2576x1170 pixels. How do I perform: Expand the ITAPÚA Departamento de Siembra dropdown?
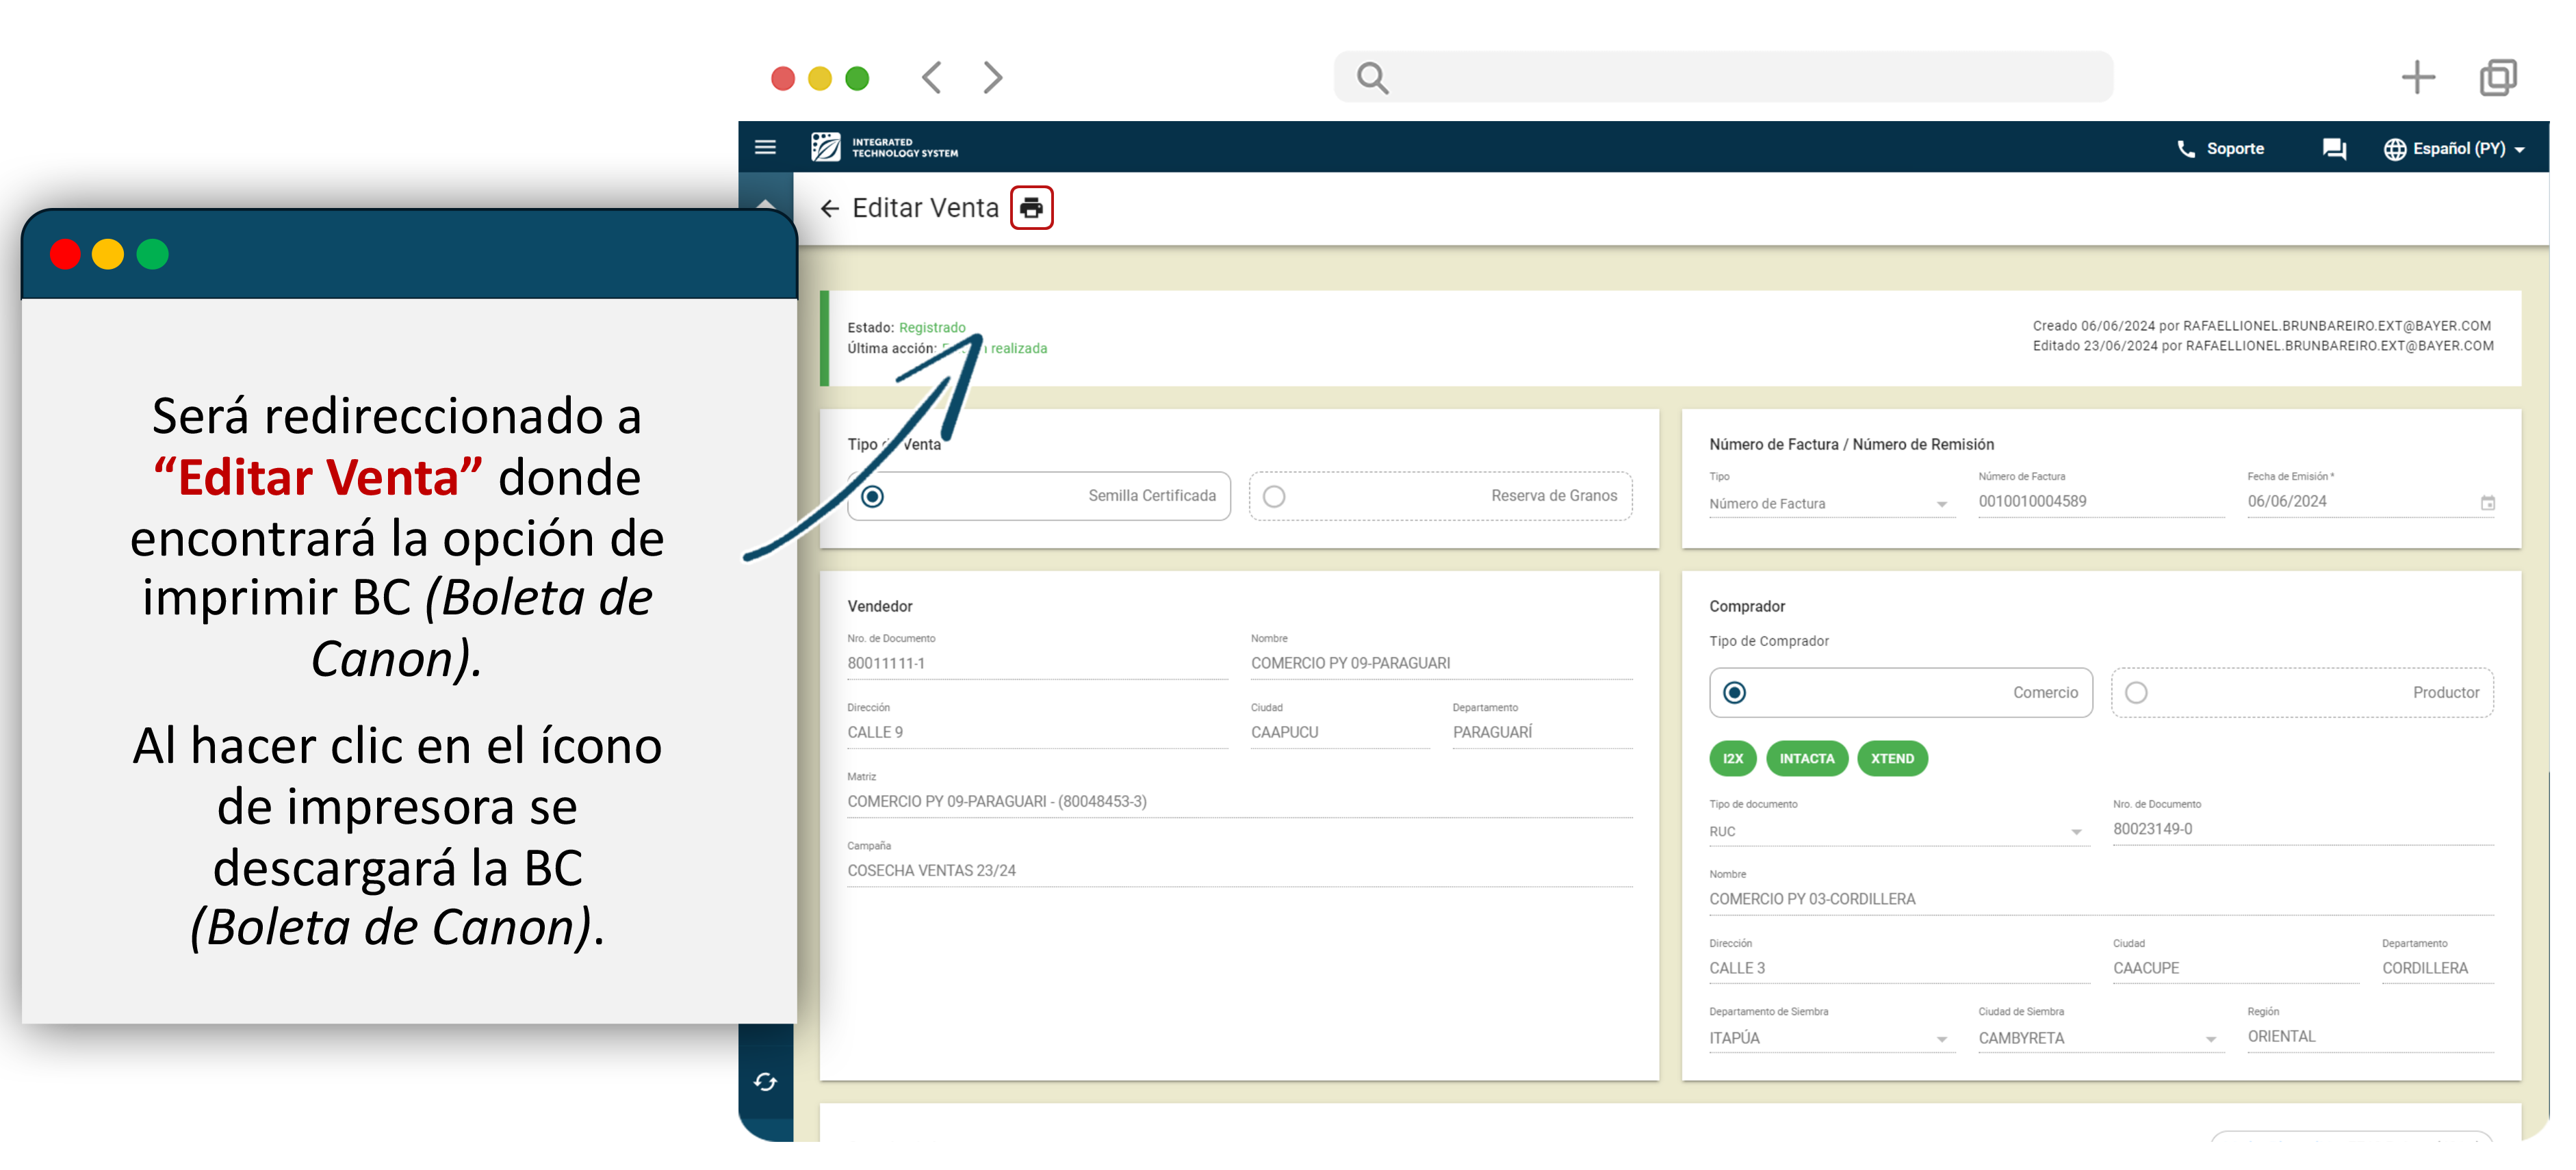click(1941, 1039)
